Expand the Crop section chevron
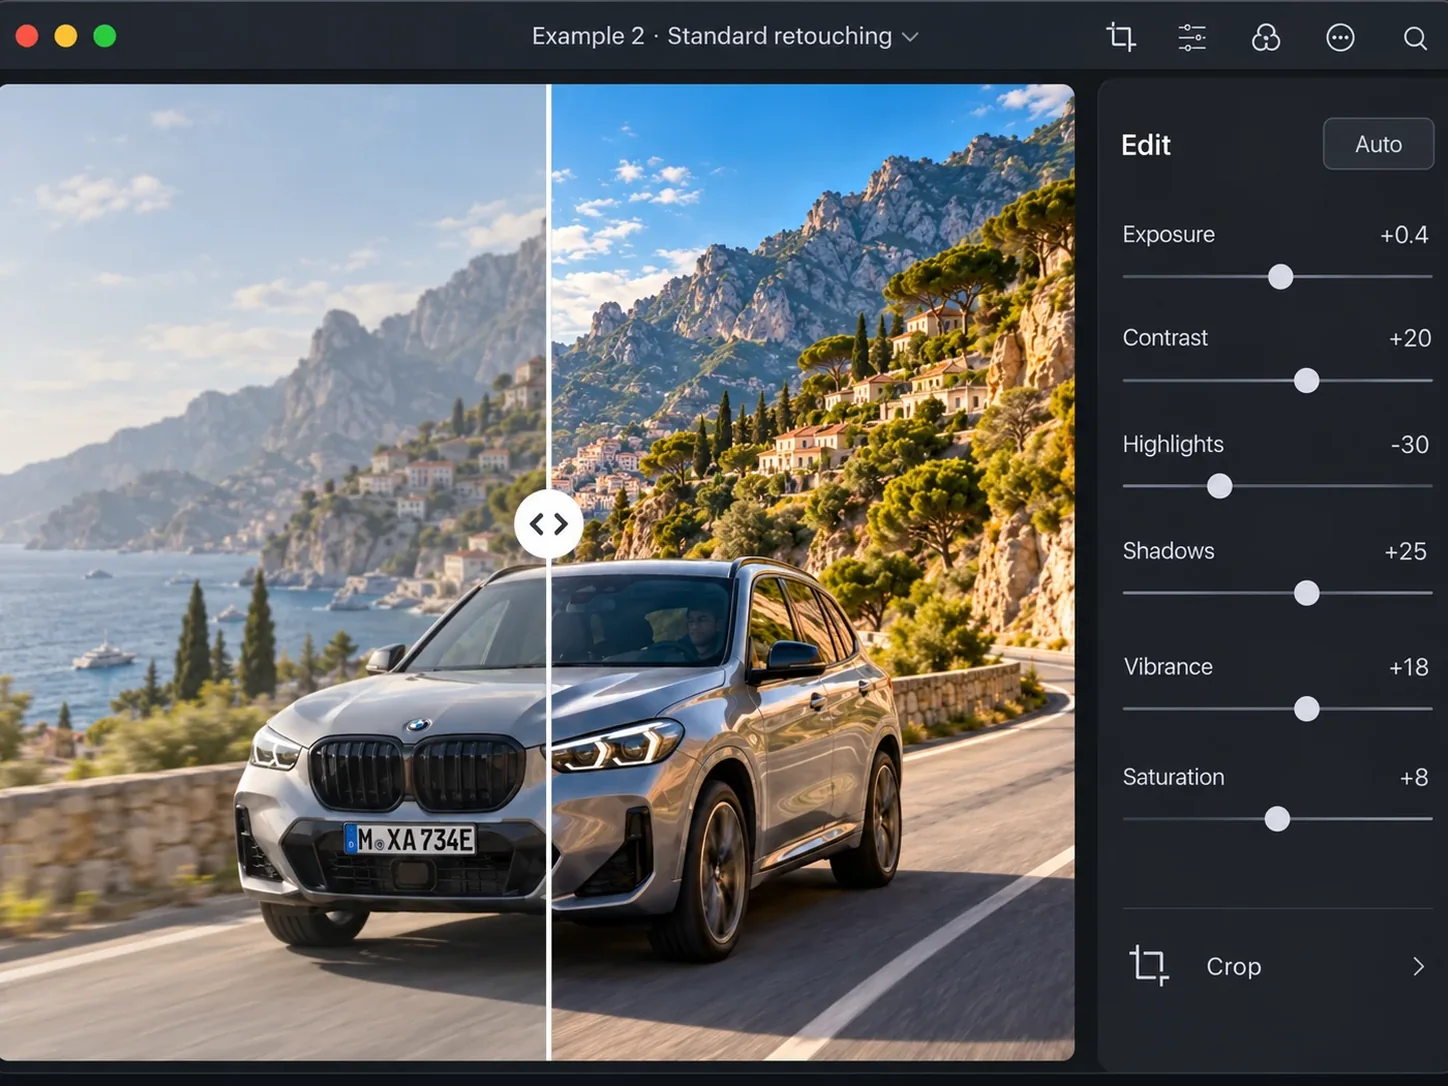Screen dimensions: 1448x1086 [x=1418, y=966]
